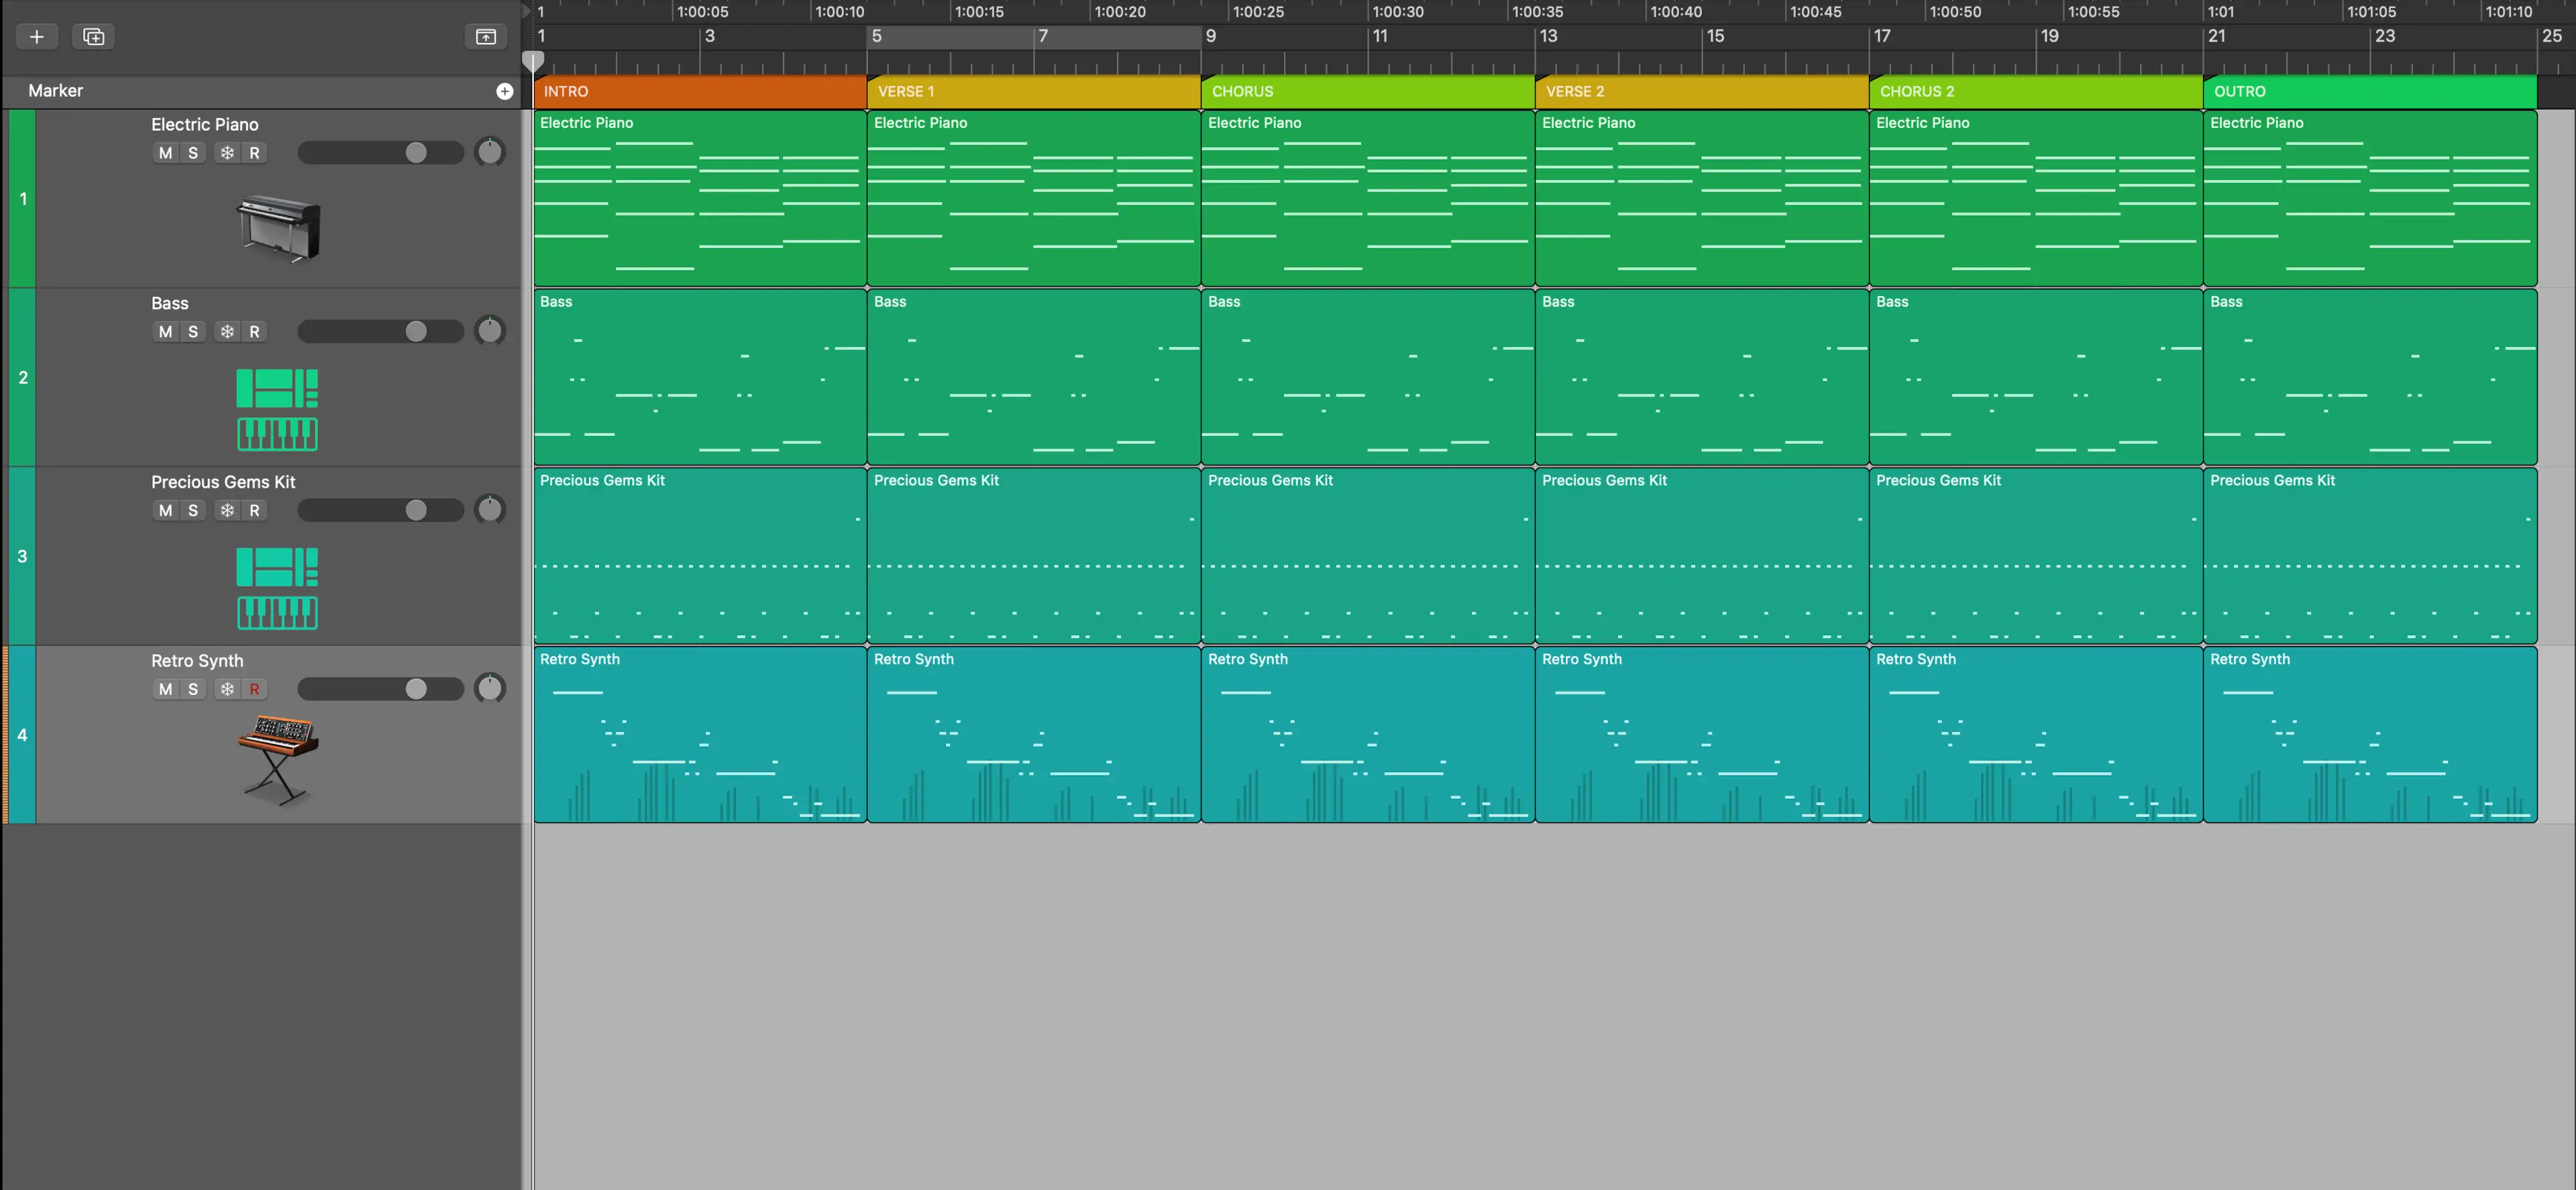The width and height of the screenshot is (2576, 1190).
Task: Click bar 13 in the ruler
Action: 1548,37
